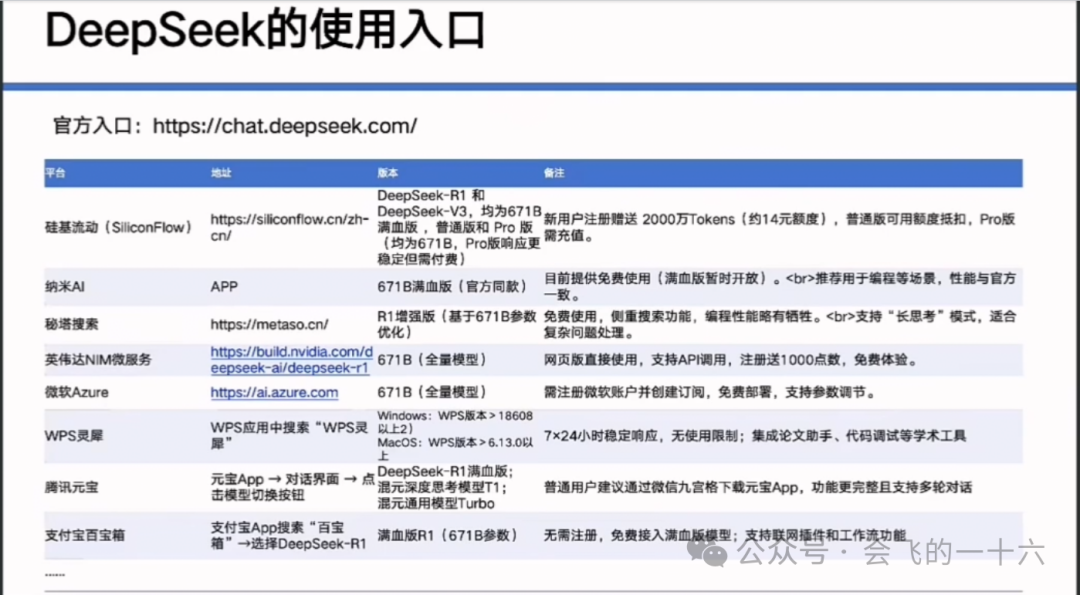Click the note mentioning "长思考" mode

(780, 324)
